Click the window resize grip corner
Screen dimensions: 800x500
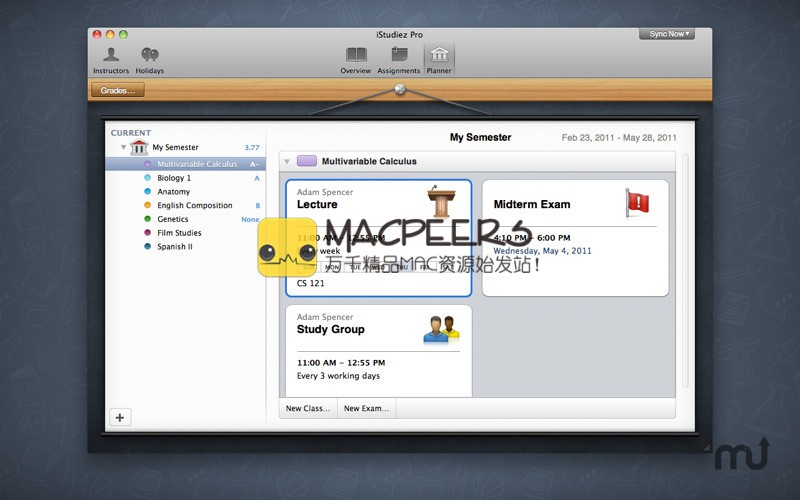[707, 447]
